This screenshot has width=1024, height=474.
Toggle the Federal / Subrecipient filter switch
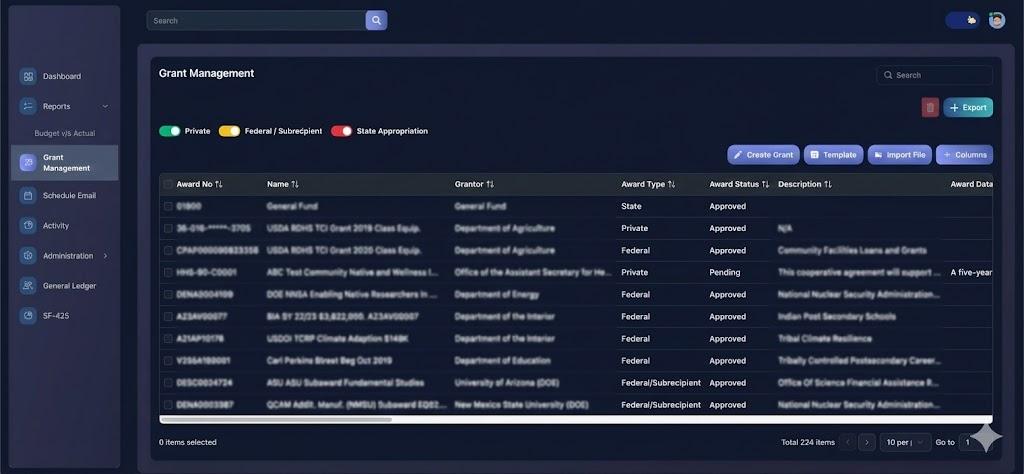point(229,131)
